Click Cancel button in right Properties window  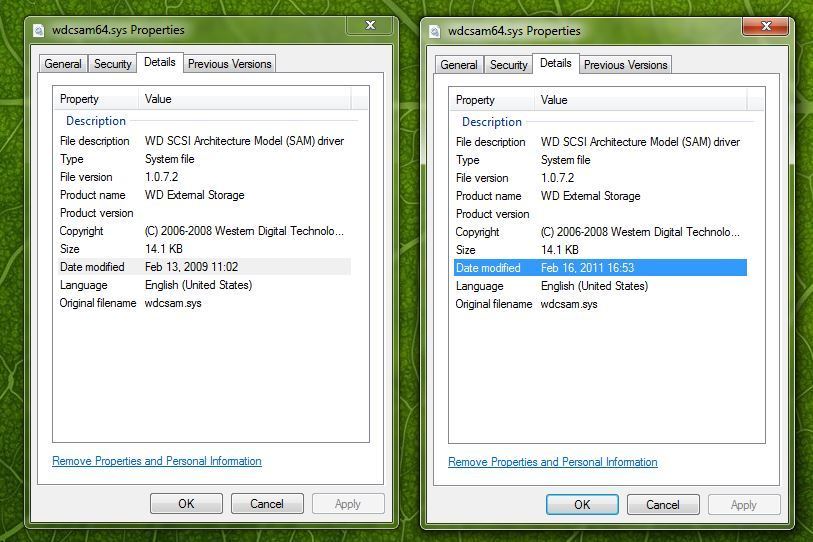coord(663,505)
